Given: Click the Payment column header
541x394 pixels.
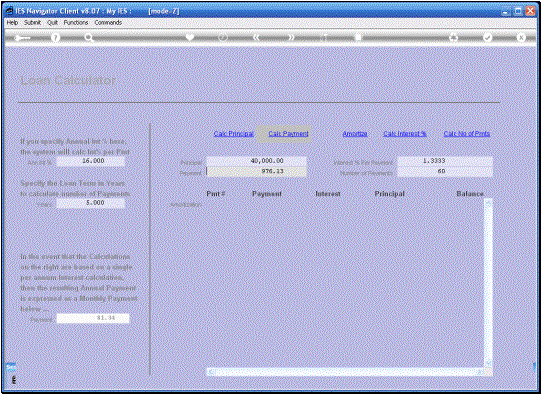Looking at the screenshot, I should pyautogui.click(x=267, y=194).
